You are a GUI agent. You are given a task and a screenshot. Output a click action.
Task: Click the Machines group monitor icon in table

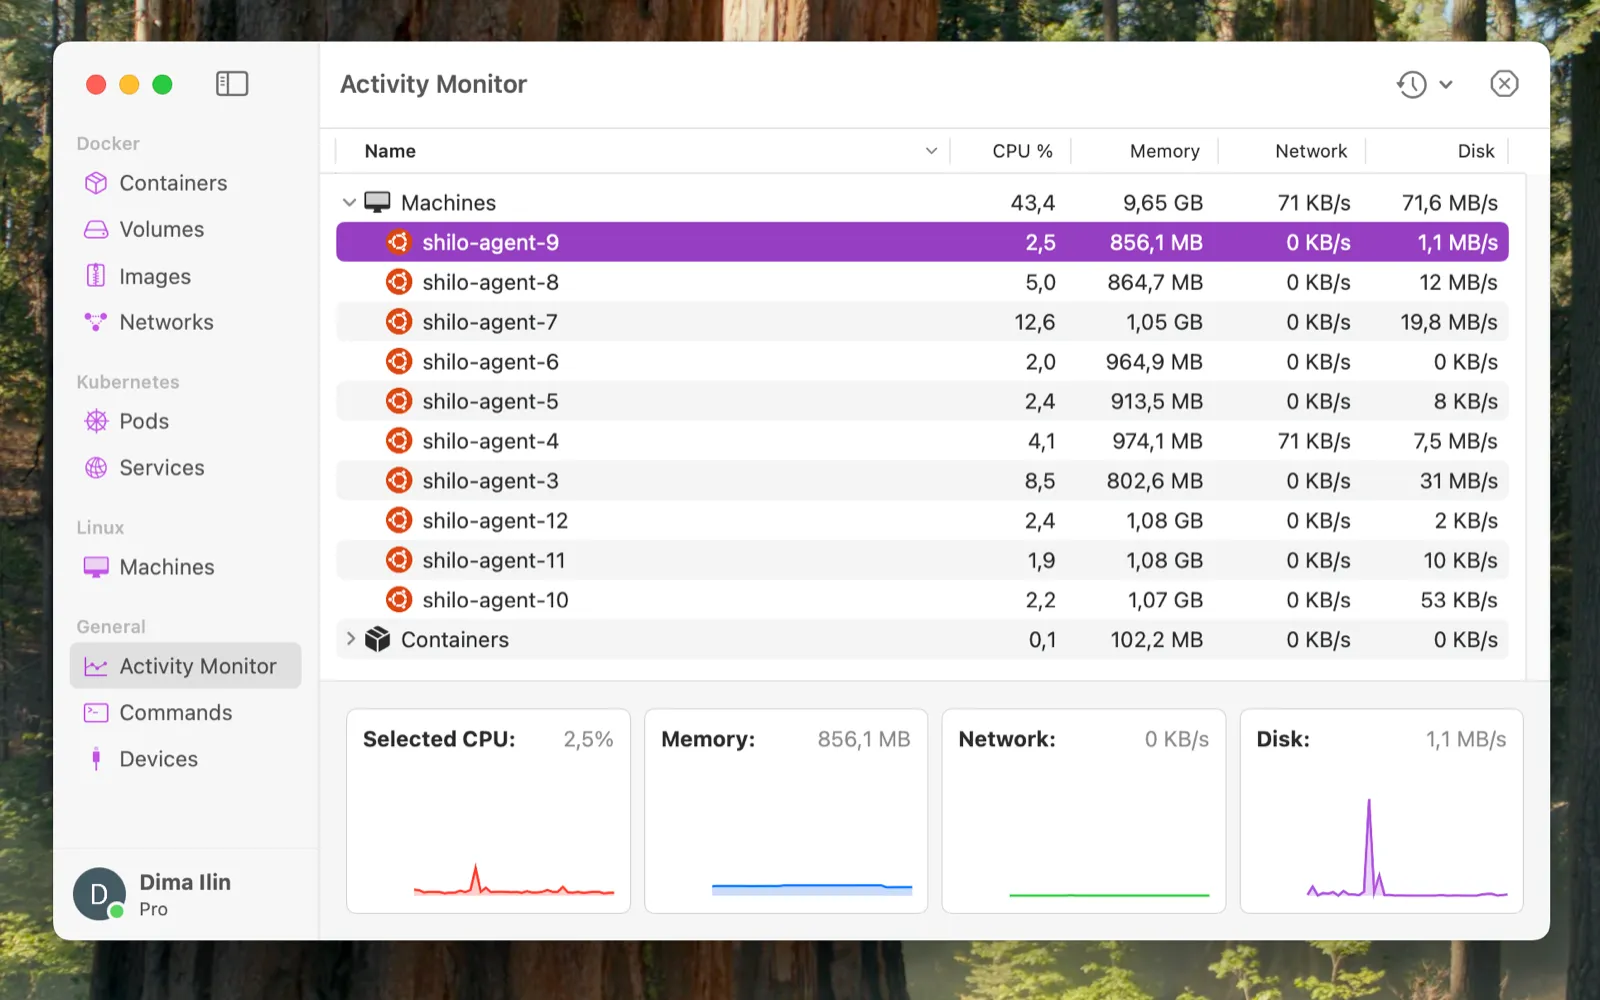(x=377, y=202)
